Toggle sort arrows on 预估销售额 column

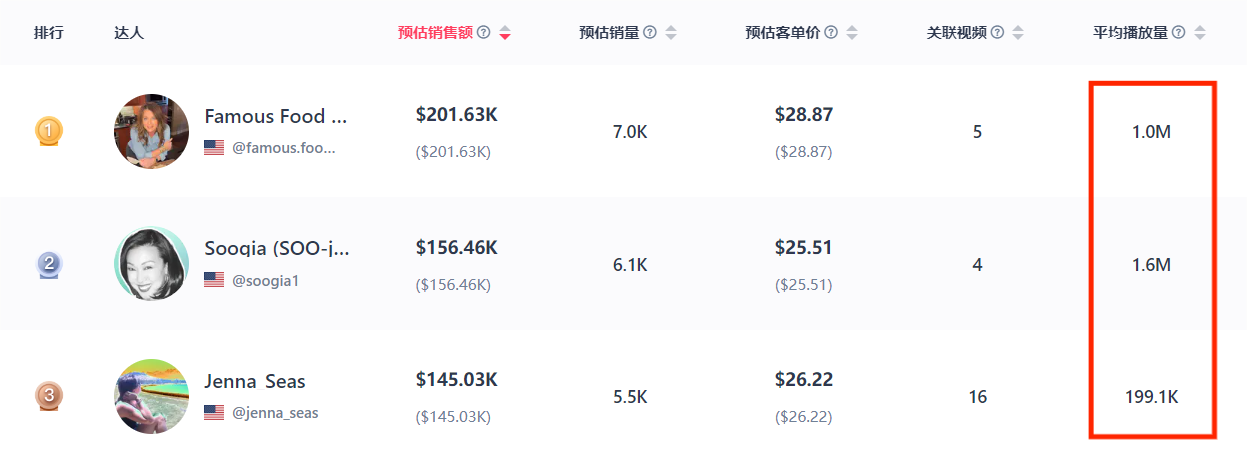pos(505,32)
